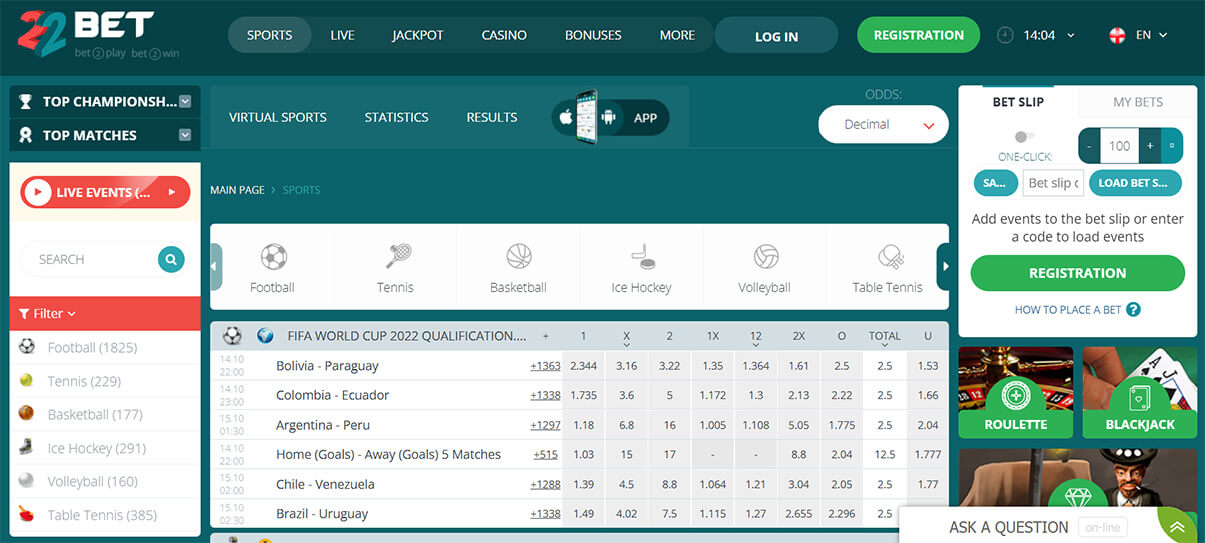The height and width of the screenshot is (543, 1205).
Task: Open the Sports menu item
Action: pos(270,35)
